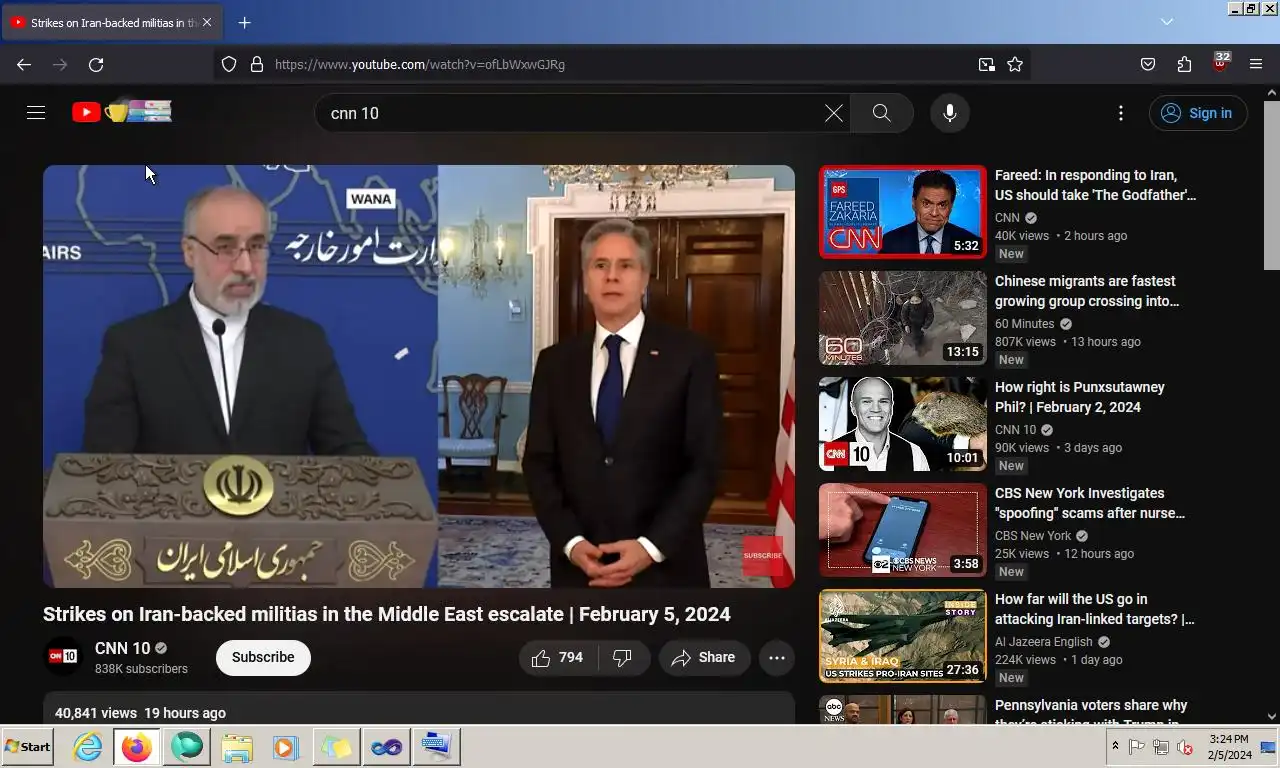
Task: Launch Internet Explorer from taskbar
Action: pos(88,747)
